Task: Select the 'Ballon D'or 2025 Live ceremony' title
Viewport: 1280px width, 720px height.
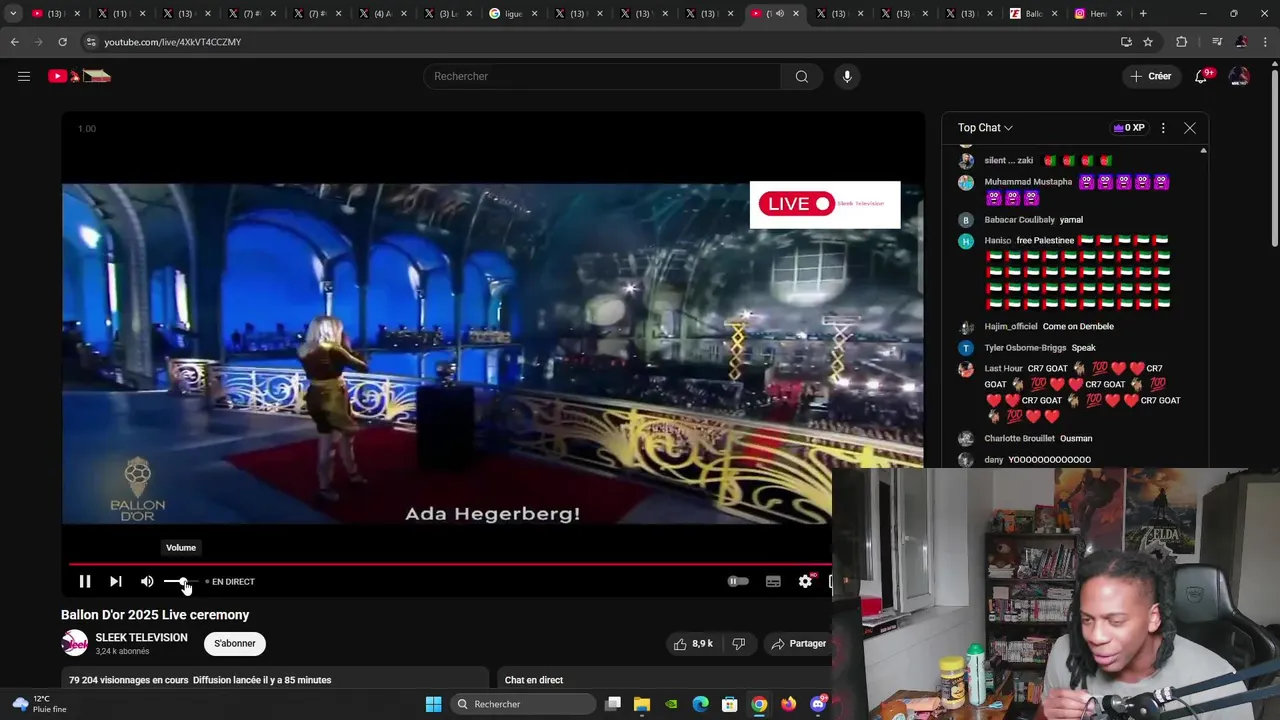Action: (x=155, y=615)
